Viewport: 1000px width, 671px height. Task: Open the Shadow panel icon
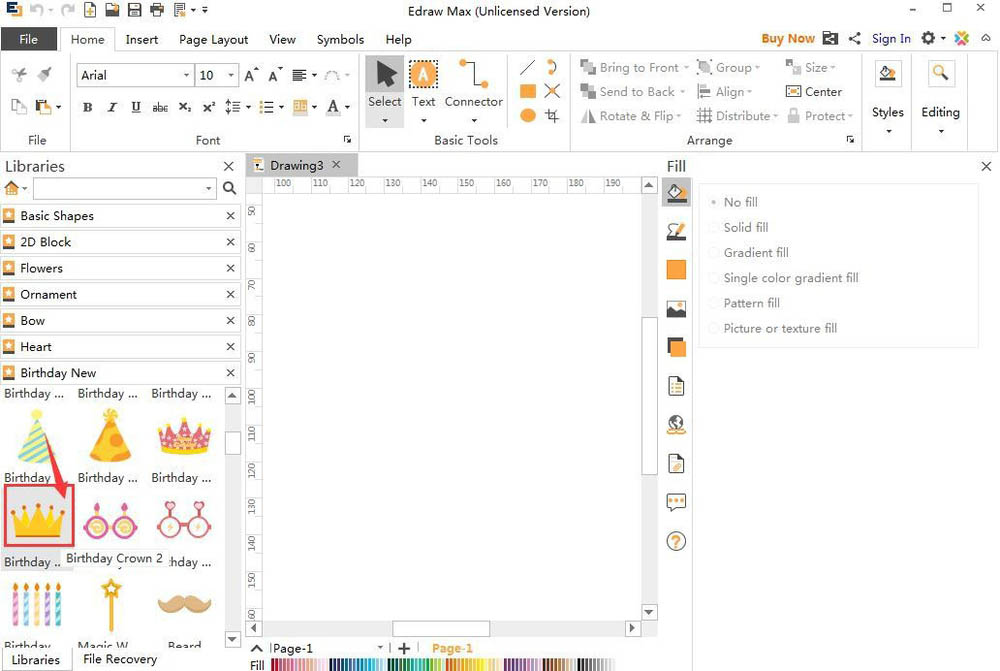coord(676,347)
